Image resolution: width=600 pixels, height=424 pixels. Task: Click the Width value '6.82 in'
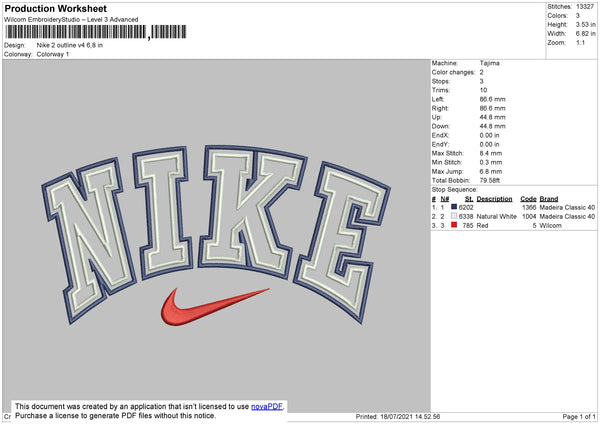[x=585, y=34]
